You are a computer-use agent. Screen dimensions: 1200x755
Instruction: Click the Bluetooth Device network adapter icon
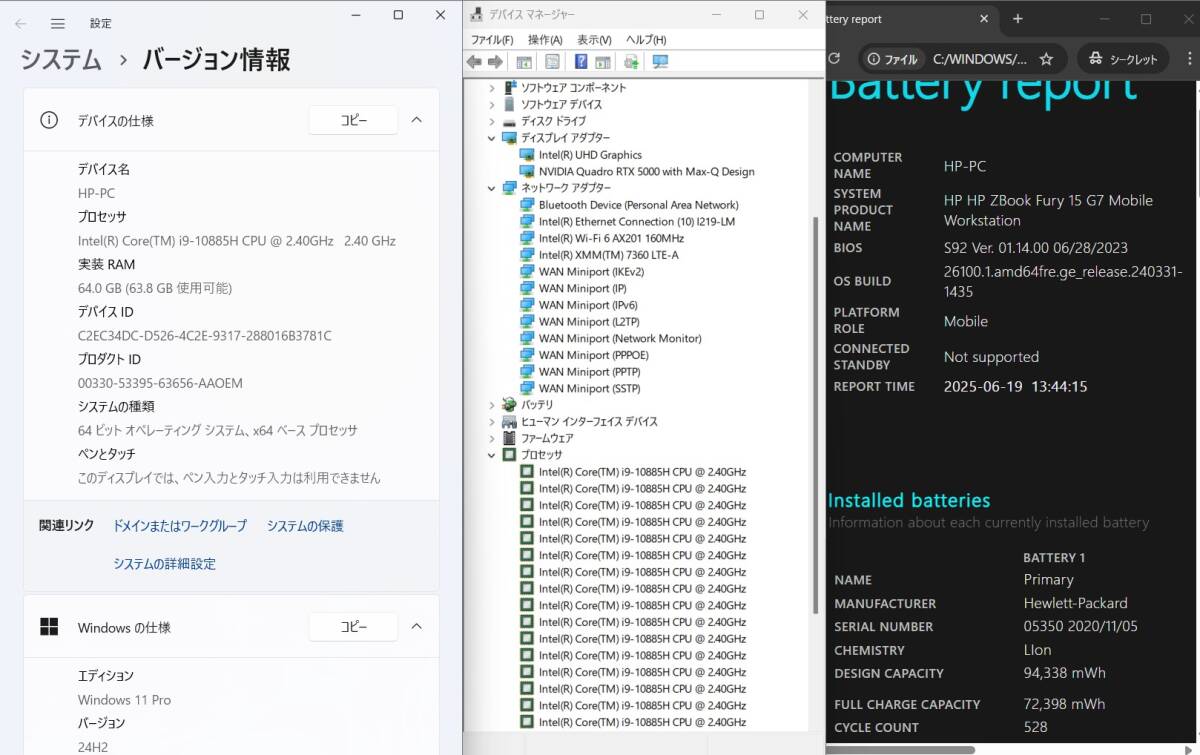(x=528, y=205)
